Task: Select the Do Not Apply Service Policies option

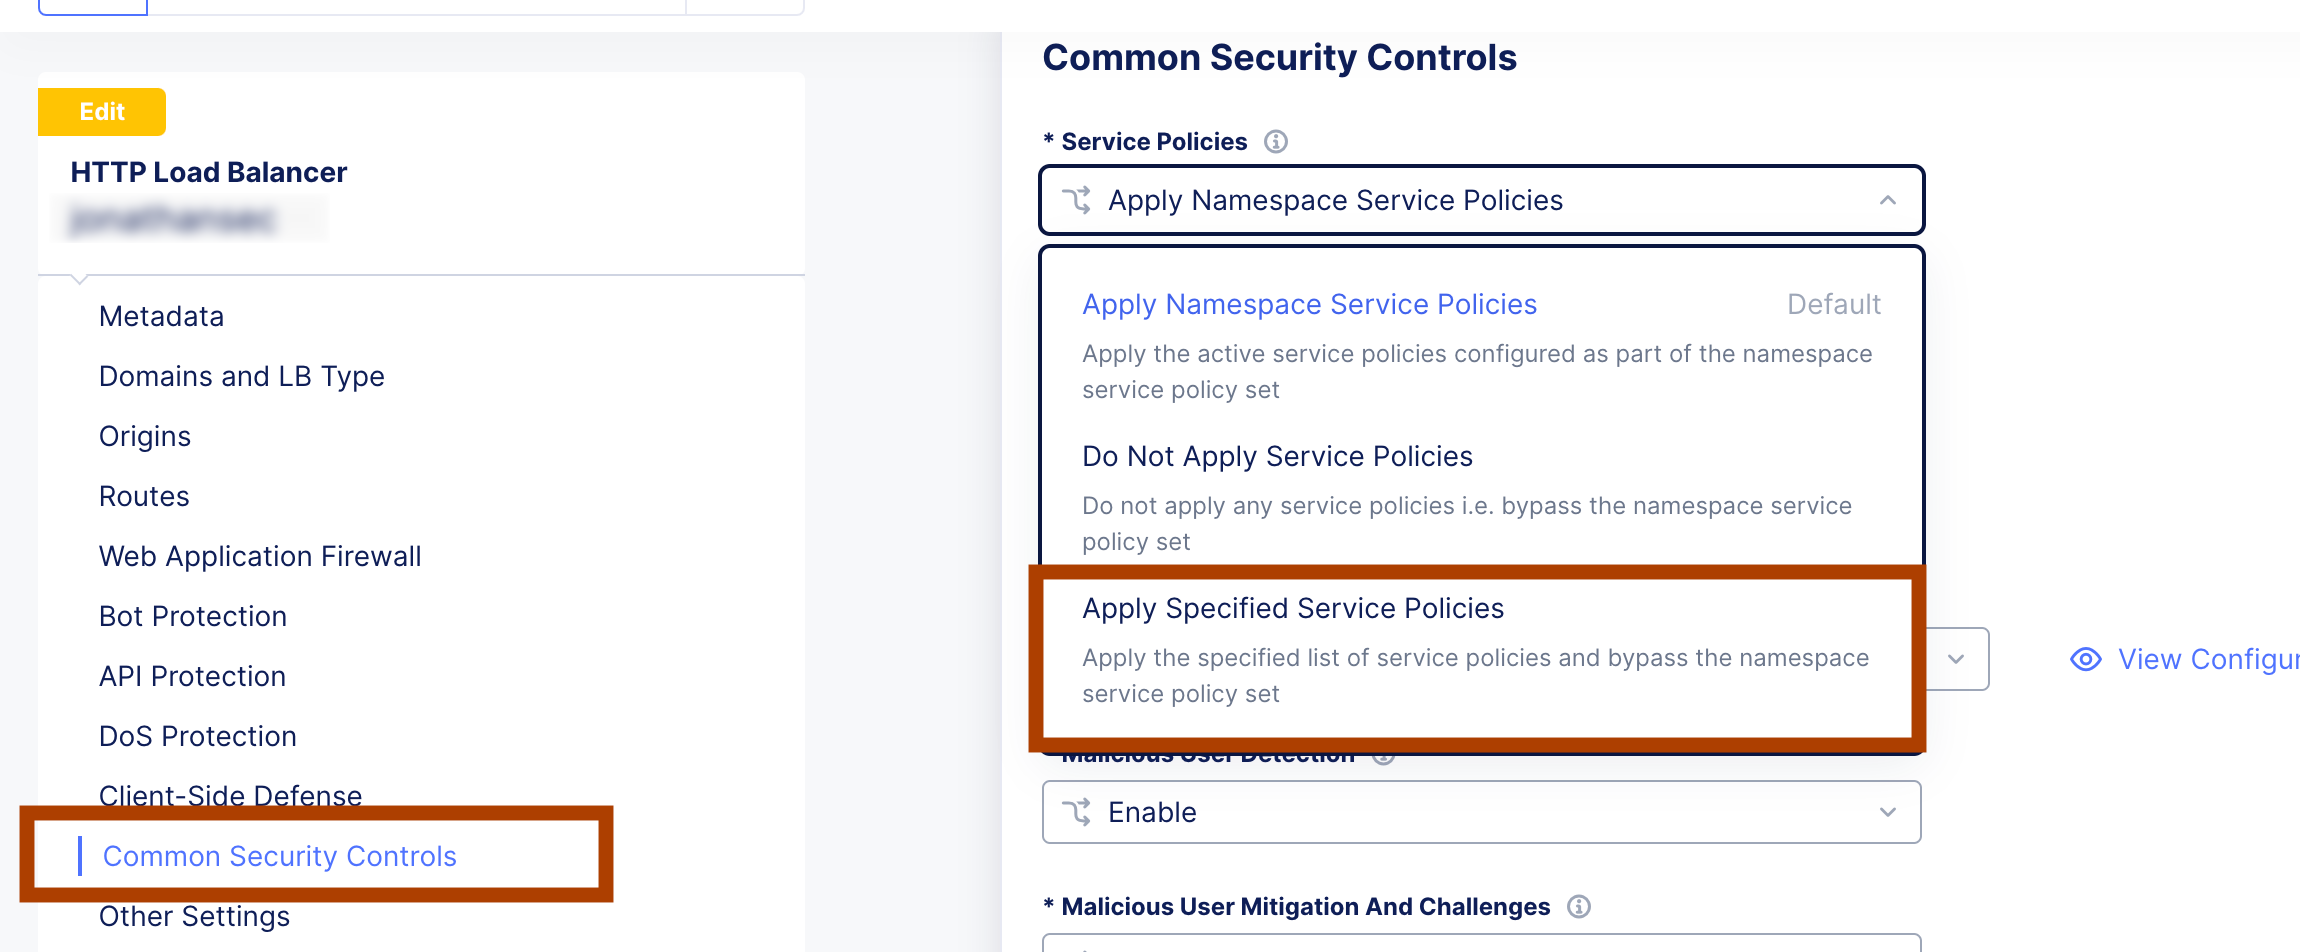Action: point(1277,456)
